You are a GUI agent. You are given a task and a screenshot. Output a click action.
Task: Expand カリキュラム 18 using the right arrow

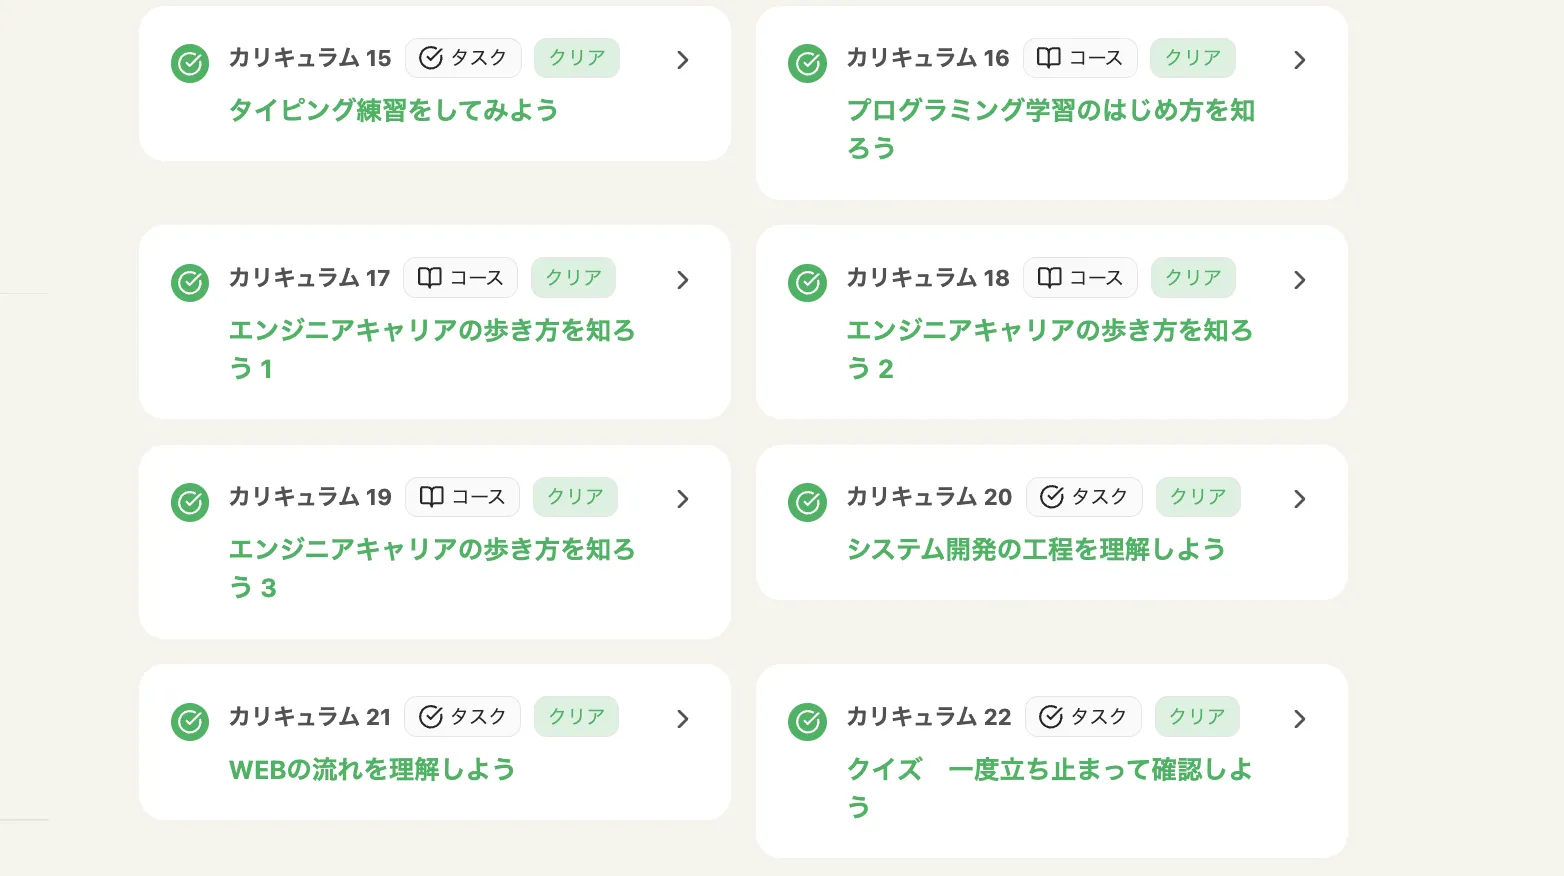(x=1299, y=280)
